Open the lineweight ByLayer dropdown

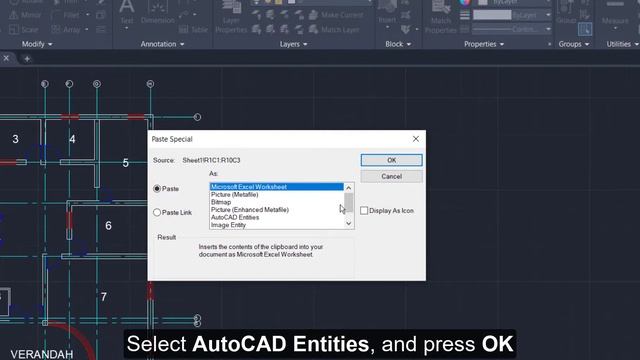point(548,15)
